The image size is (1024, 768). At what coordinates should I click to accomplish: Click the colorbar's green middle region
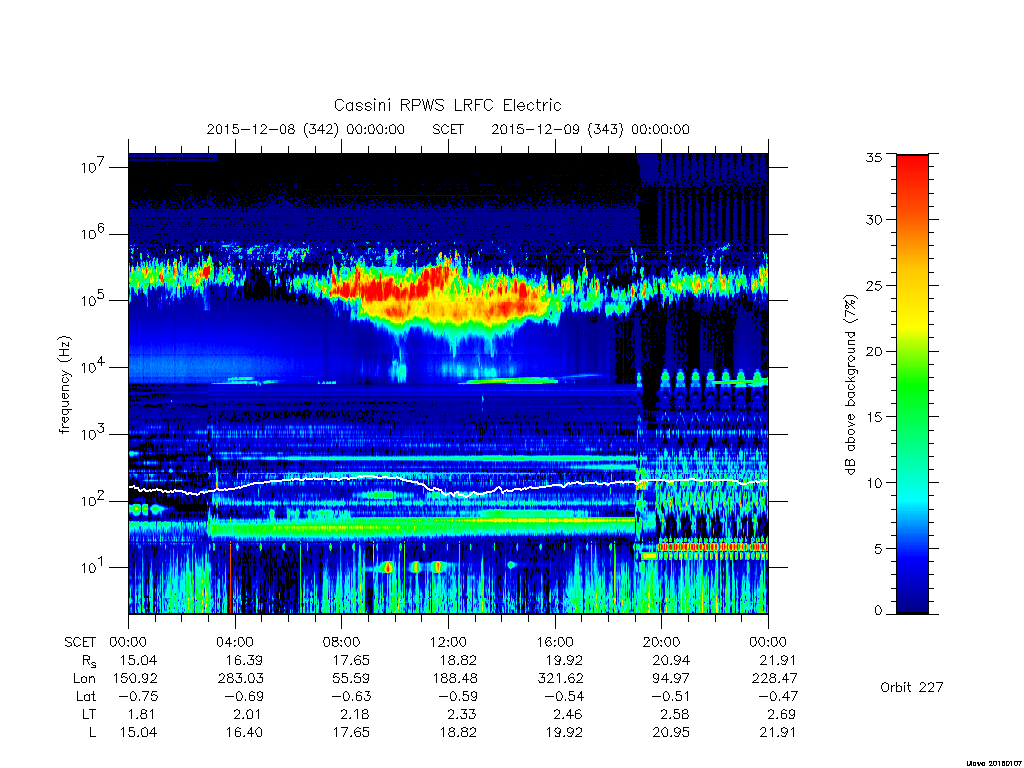click(912, 385)
